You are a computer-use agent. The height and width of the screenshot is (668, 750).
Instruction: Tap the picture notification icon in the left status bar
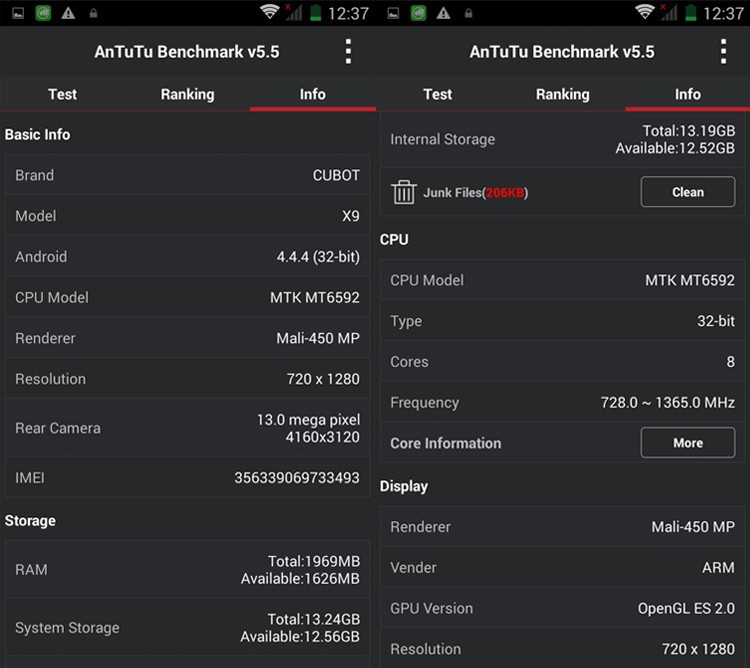coord(17,13)
